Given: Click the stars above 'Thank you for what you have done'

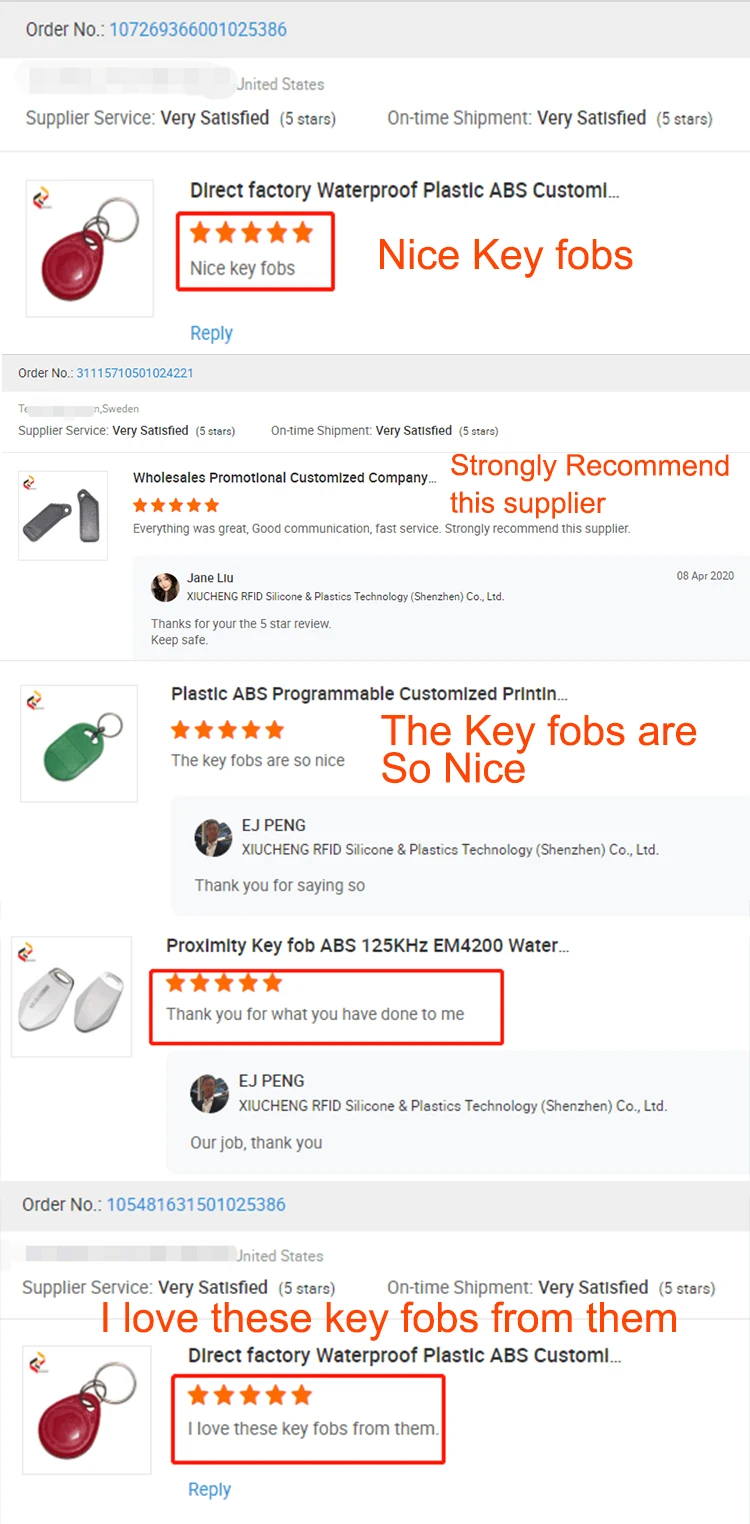Looking at the screenshot, I should point(223,983).
